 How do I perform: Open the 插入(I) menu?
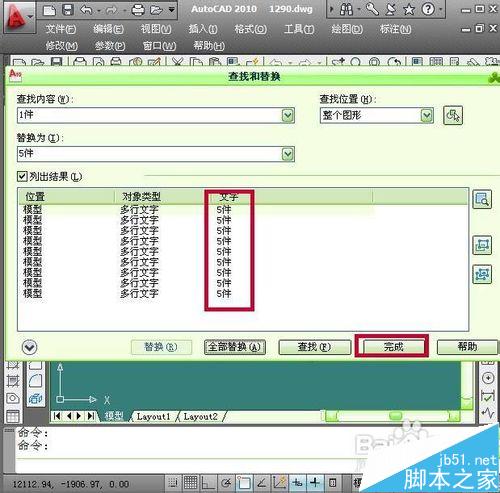coord(203,29)
